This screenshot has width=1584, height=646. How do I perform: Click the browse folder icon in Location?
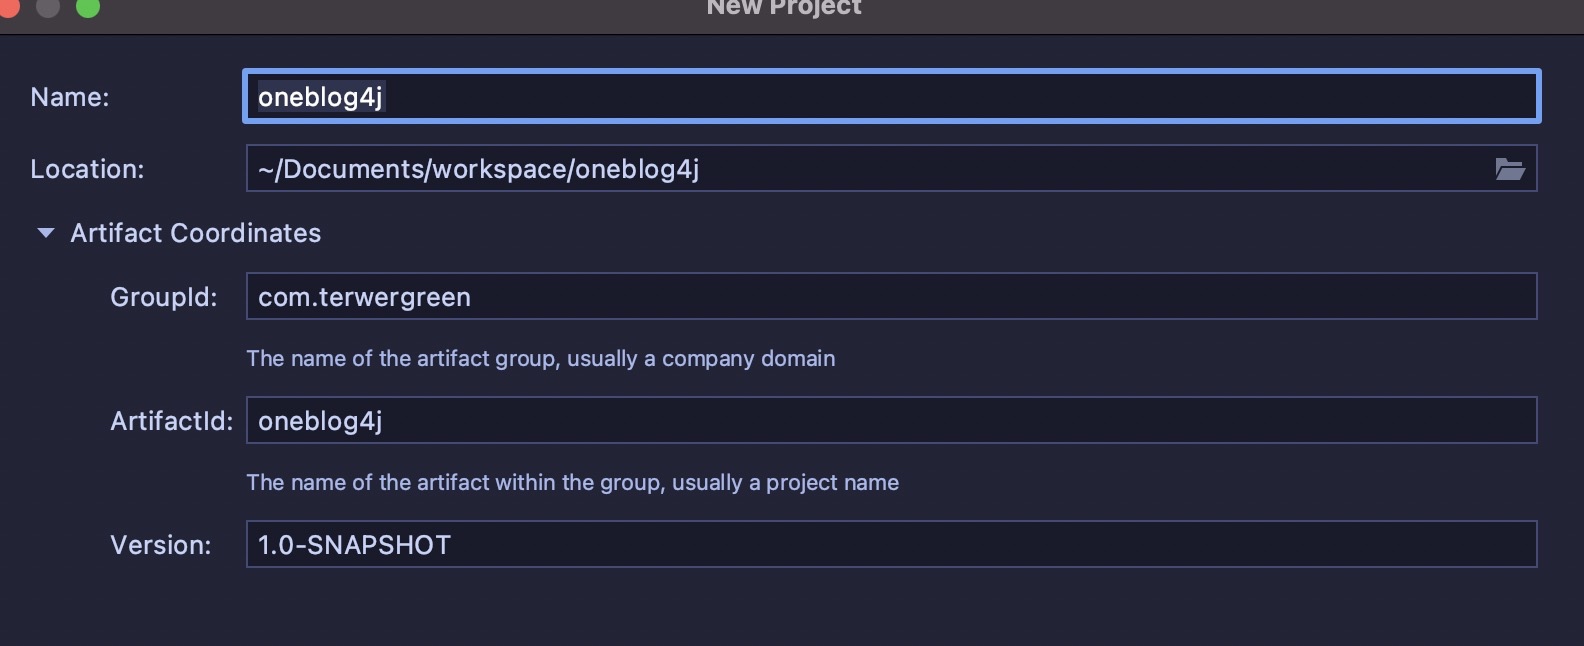[1509, 169]
